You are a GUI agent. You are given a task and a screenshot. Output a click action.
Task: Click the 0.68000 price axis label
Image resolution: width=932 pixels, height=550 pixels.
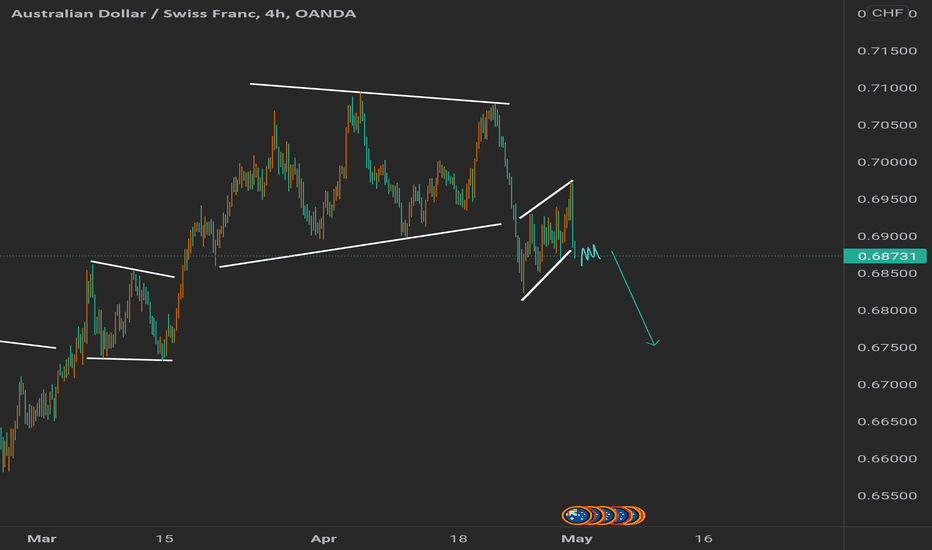pyautogui.click(x=887, y=310)
